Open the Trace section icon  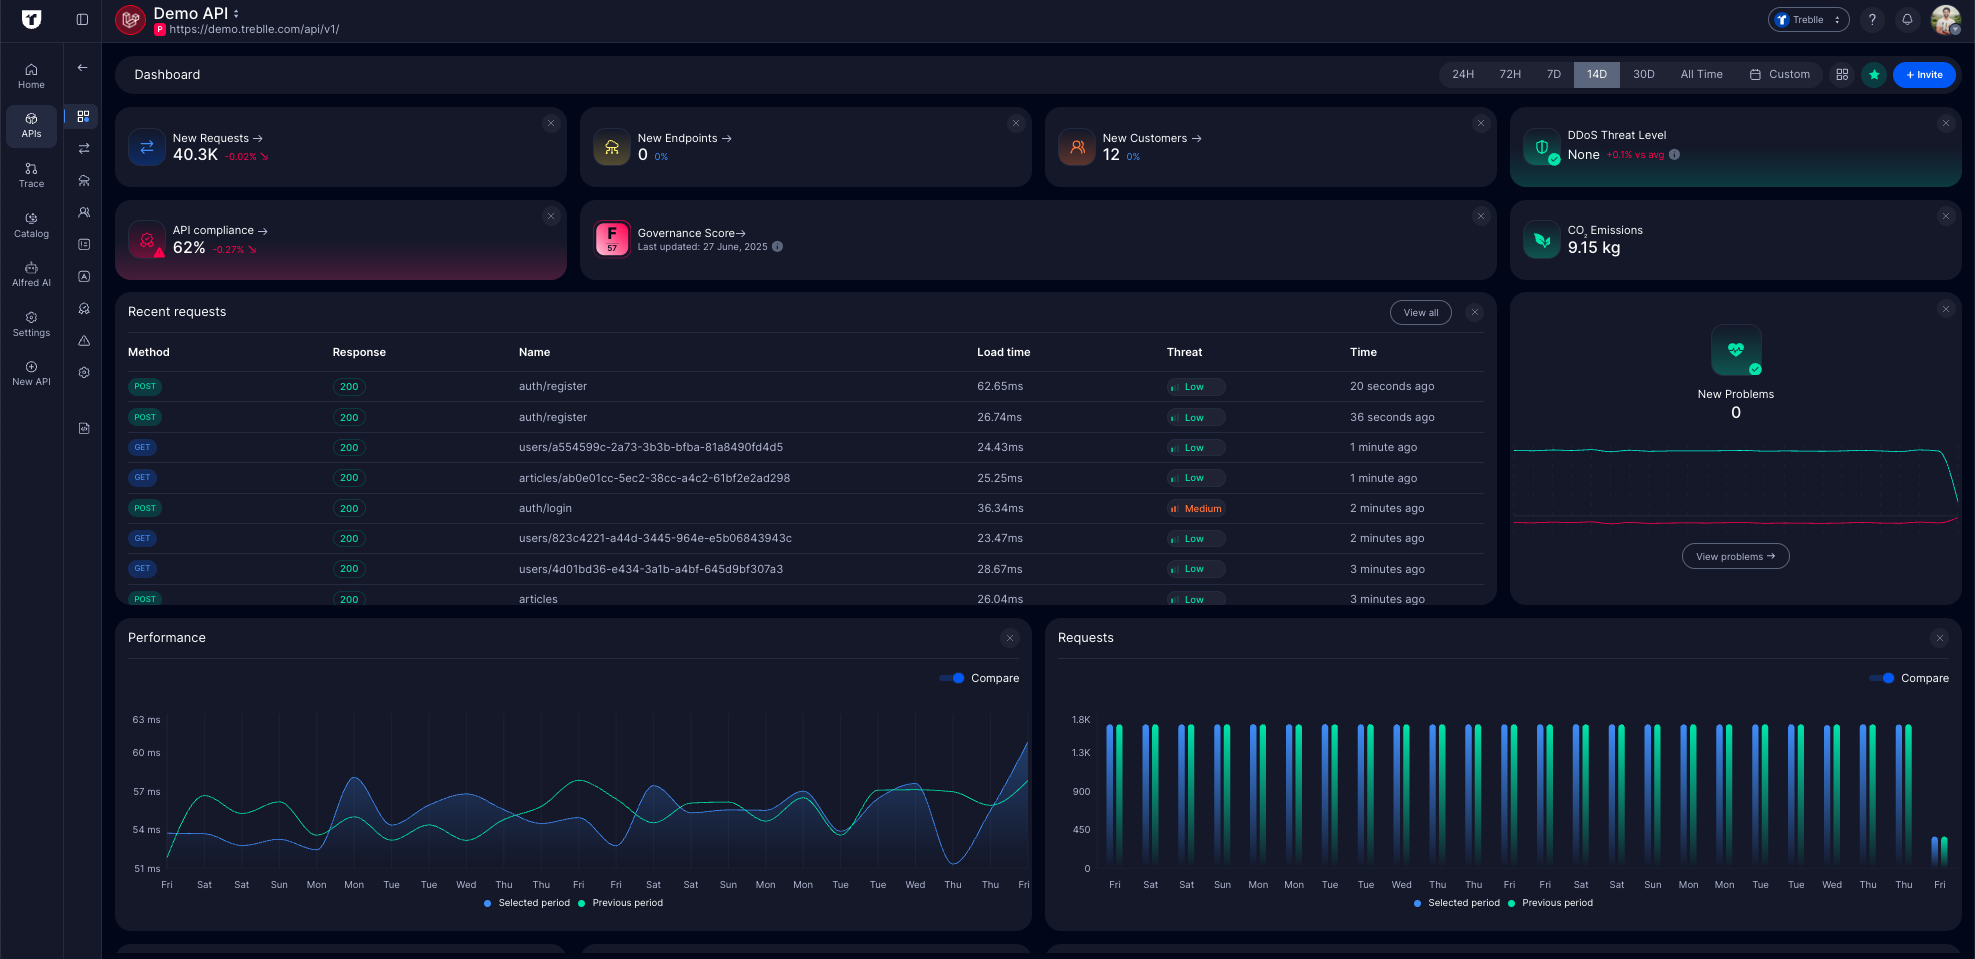(x=31, y=174)
